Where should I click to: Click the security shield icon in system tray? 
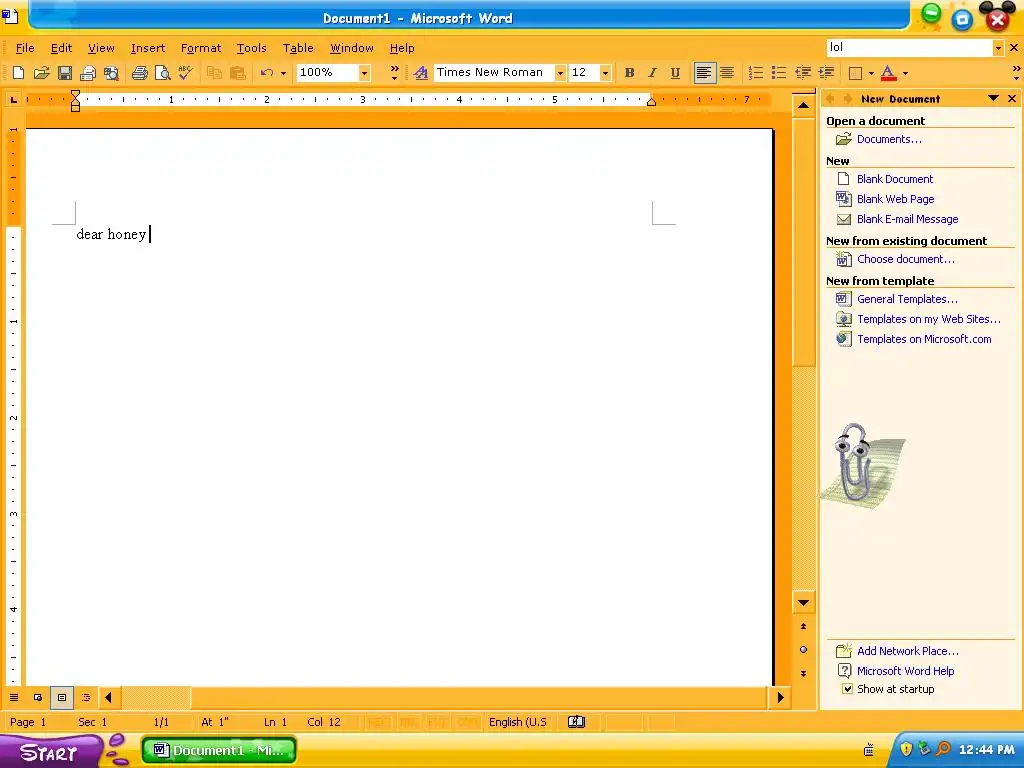[x=906, y=749]
